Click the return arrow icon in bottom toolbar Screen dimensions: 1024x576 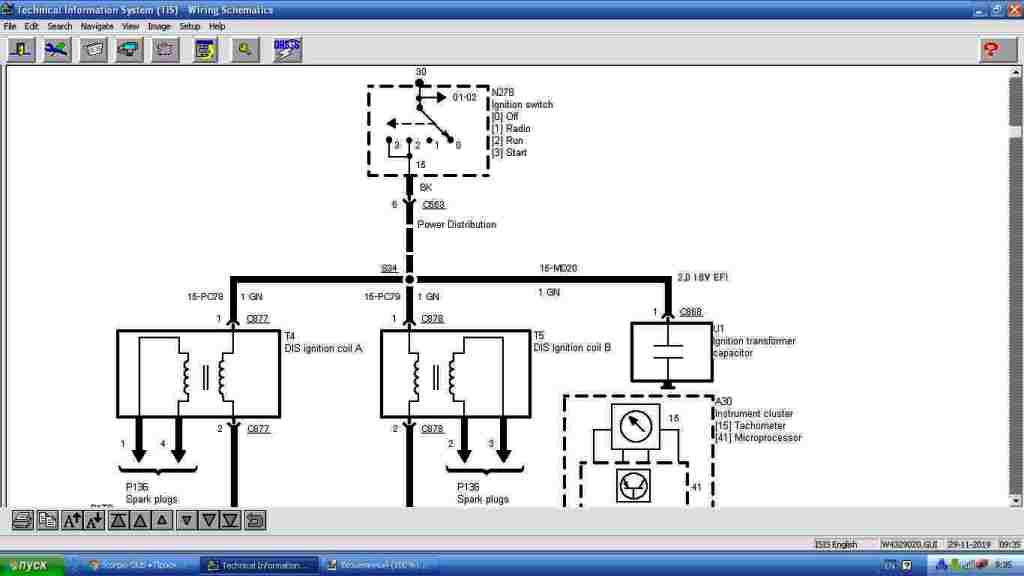[x=255, y=520]
